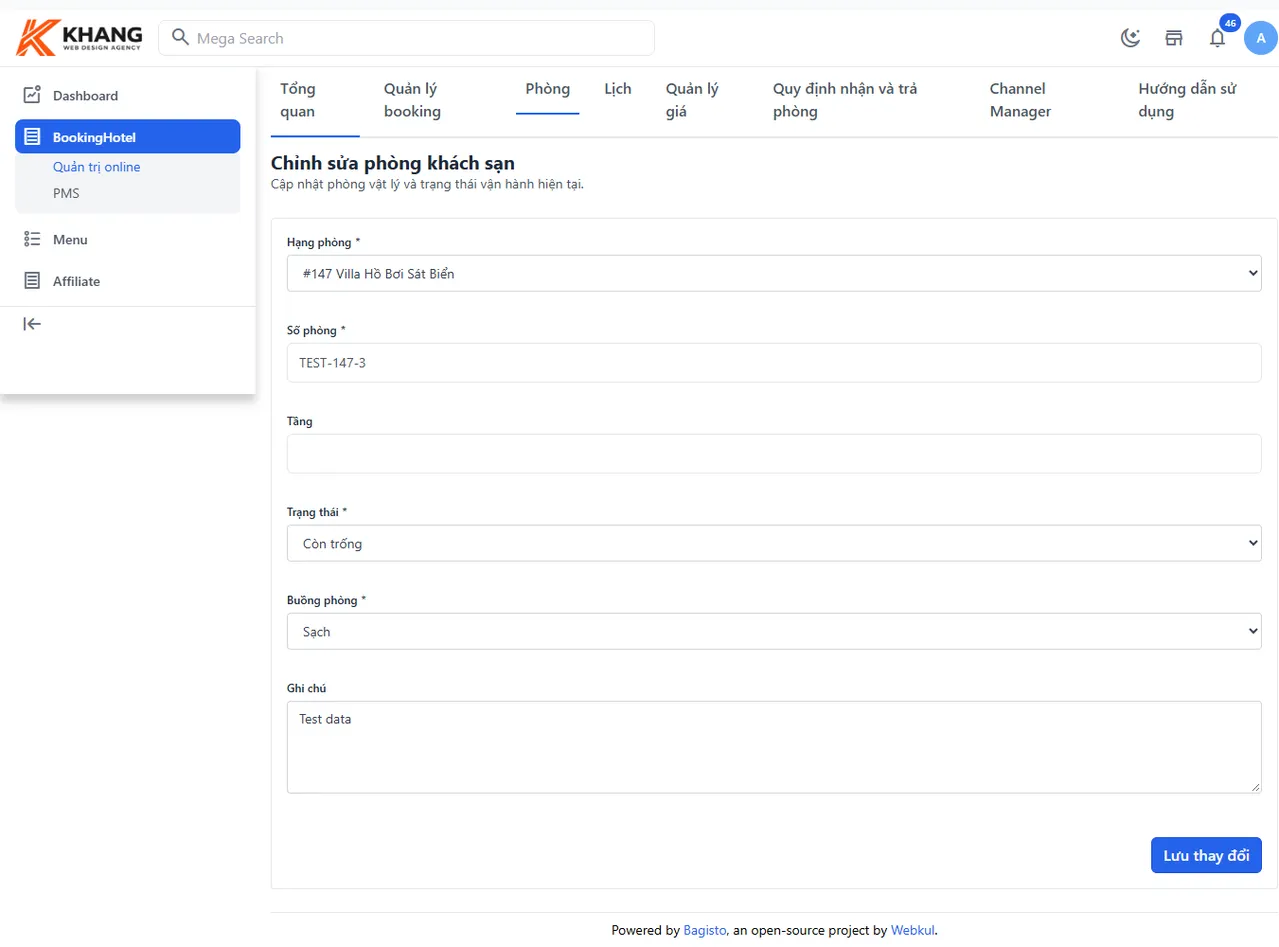
Task: Click the Số phòng input field
Action: pos(774,362)
